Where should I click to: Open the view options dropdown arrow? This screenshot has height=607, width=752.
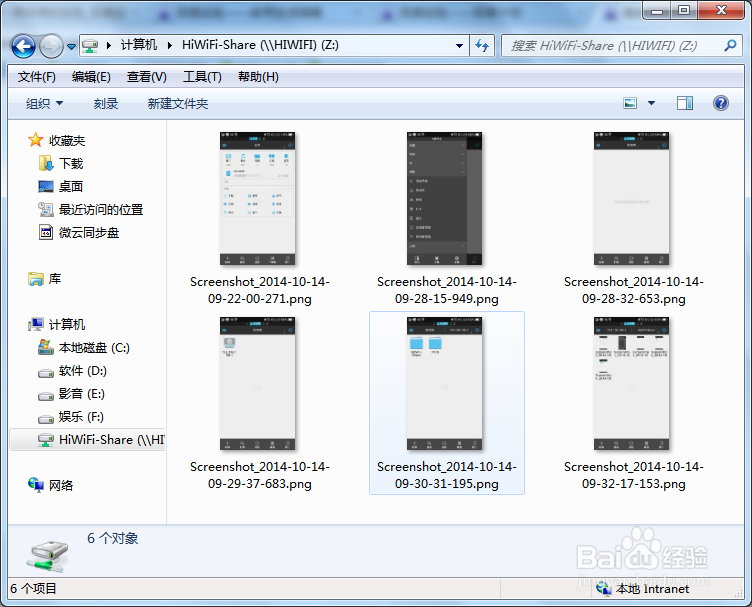click(x=651, y=103)
